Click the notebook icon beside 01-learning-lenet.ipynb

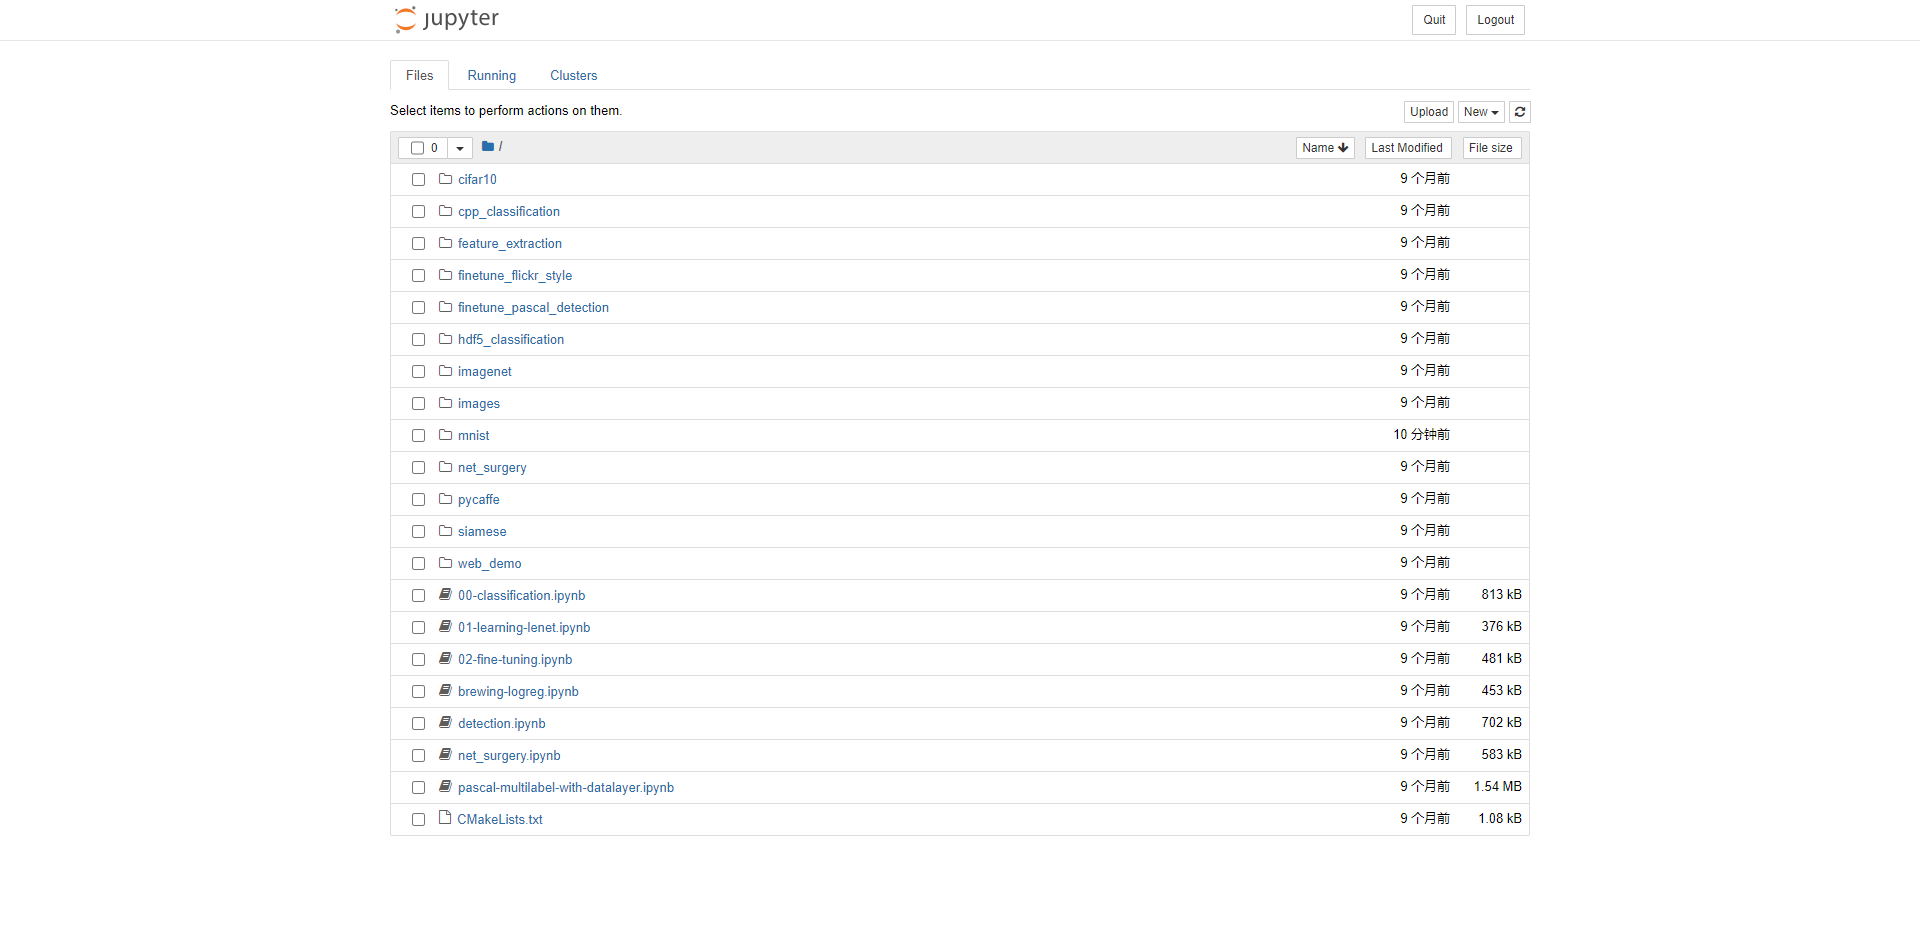[x=446, y=626]
